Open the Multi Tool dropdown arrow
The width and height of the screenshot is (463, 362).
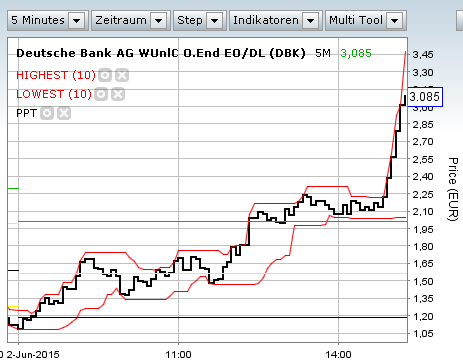(x=395, y=21)
